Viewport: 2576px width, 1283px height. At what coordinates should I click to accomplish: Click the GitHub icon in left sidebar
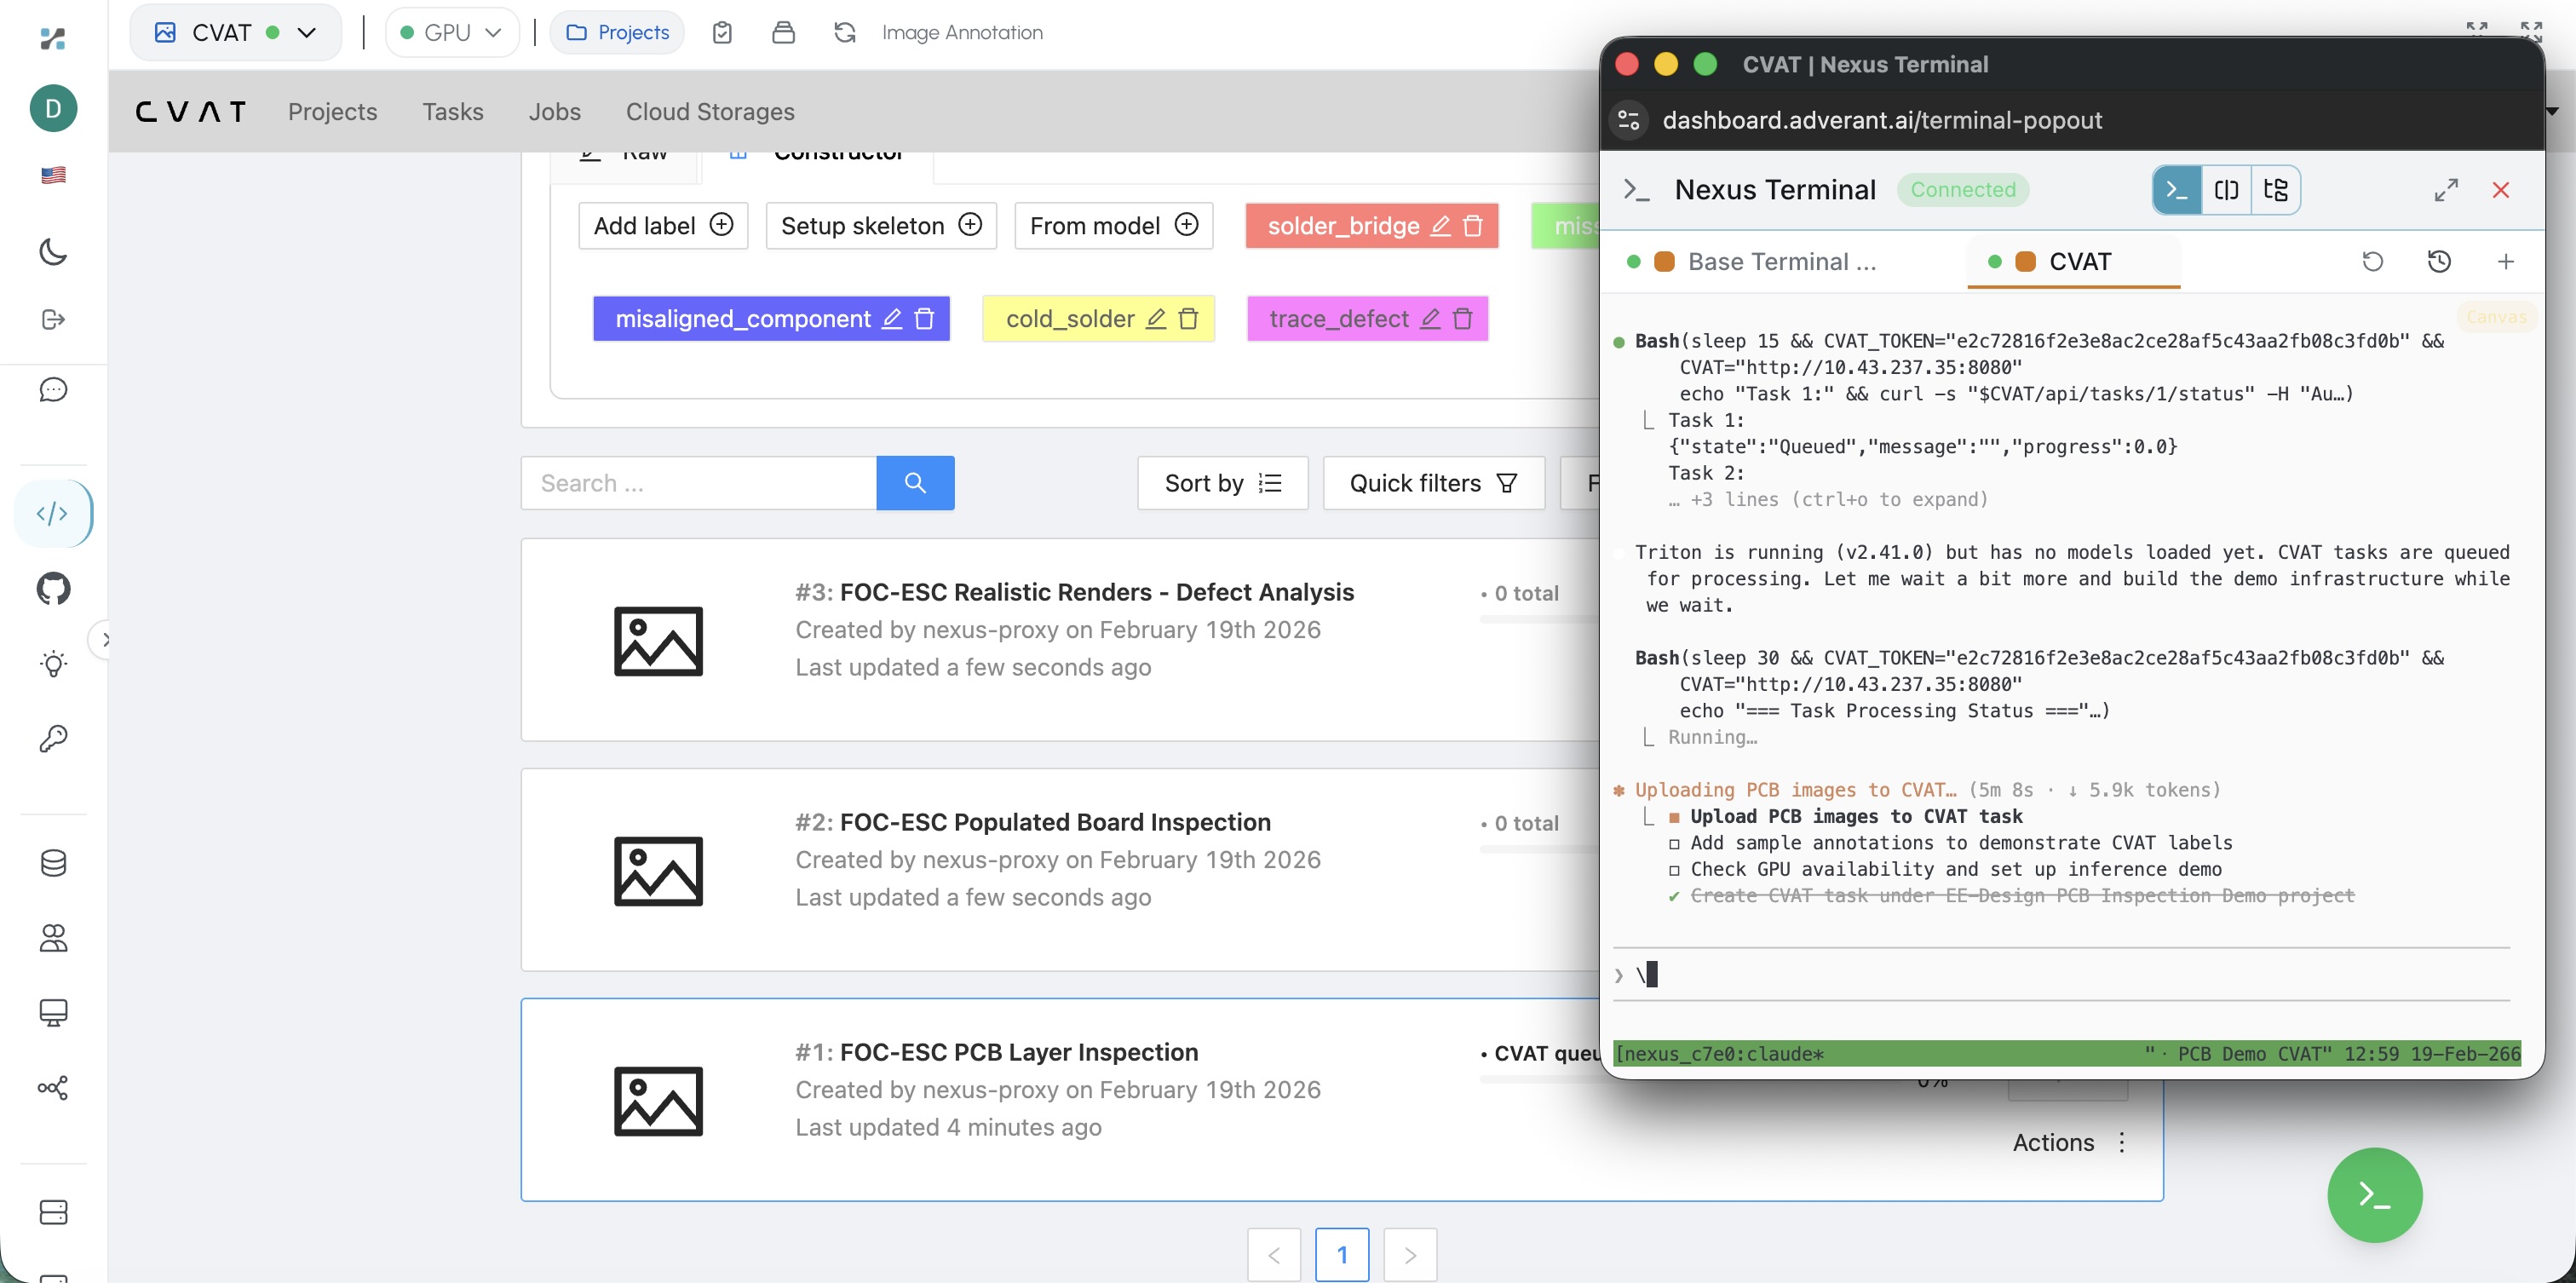coord(54,588)
